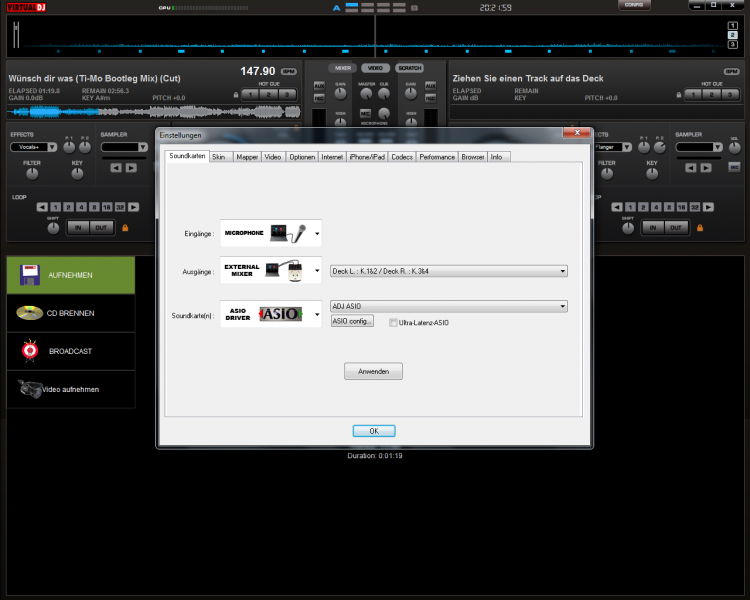Click the ASIO driver logo image
The height and width of the screenshot is (600, 750).
click(281, 314)
